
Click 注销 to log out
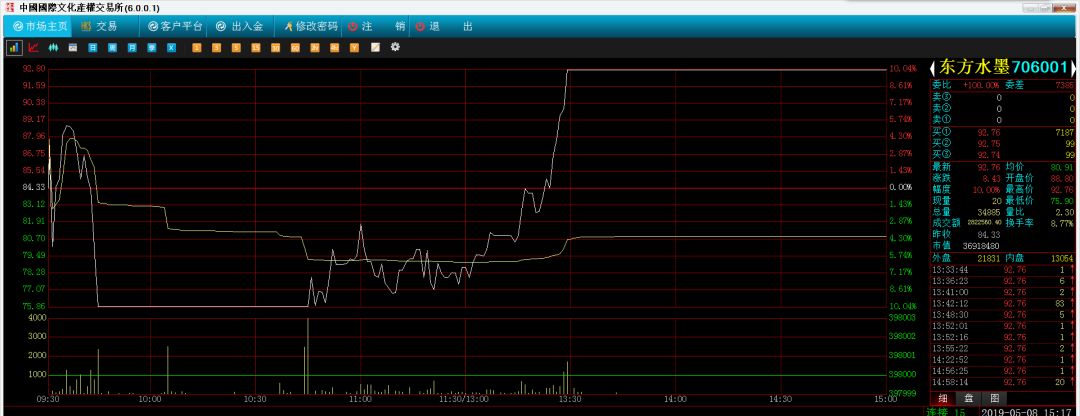point(376,26)
